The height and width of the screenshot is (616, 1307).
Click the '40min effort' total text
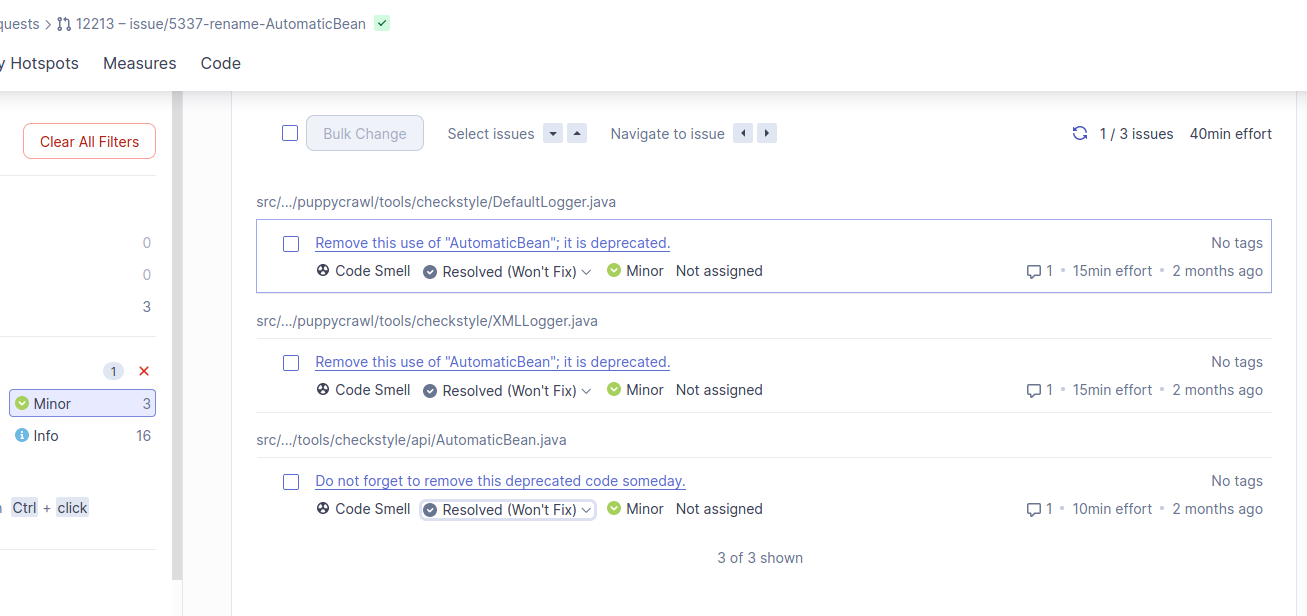[1231, 134]
